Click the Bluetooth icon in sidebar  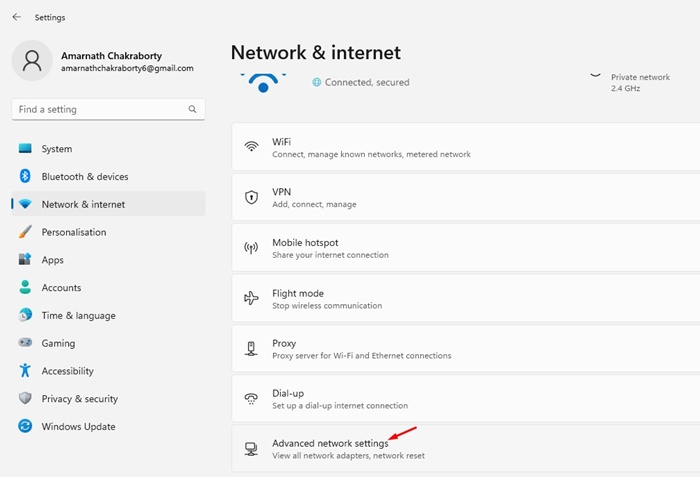[x=25, y=176]
